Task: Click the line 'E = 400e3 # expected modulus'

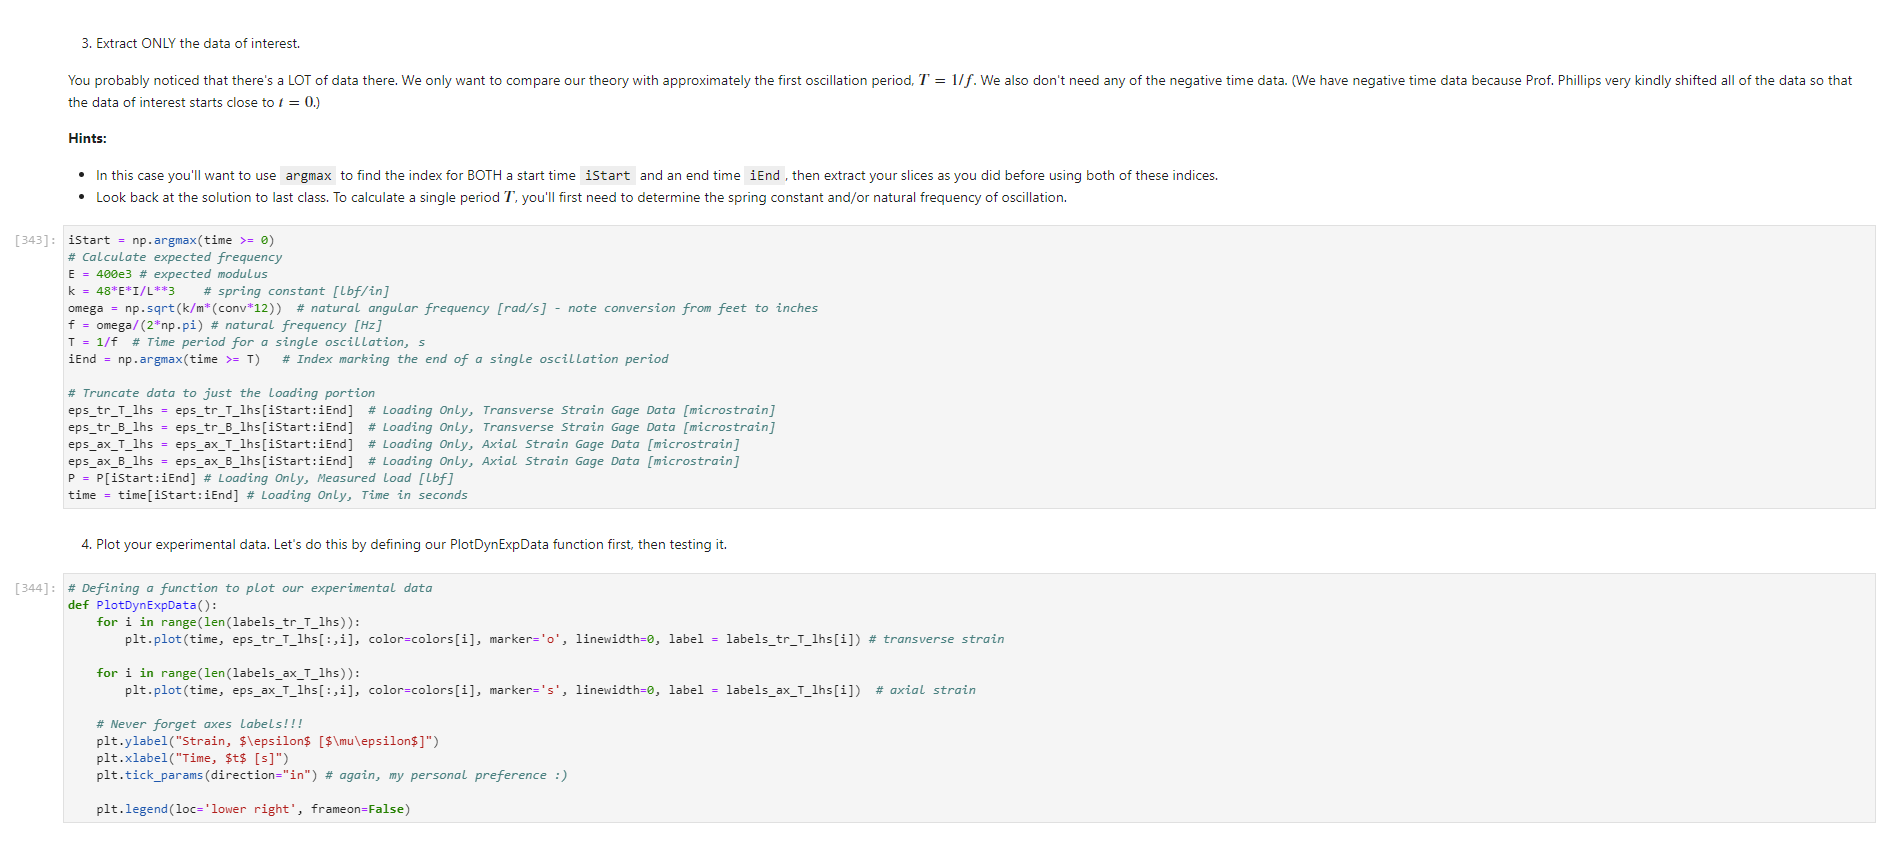Action: [168, 274]
